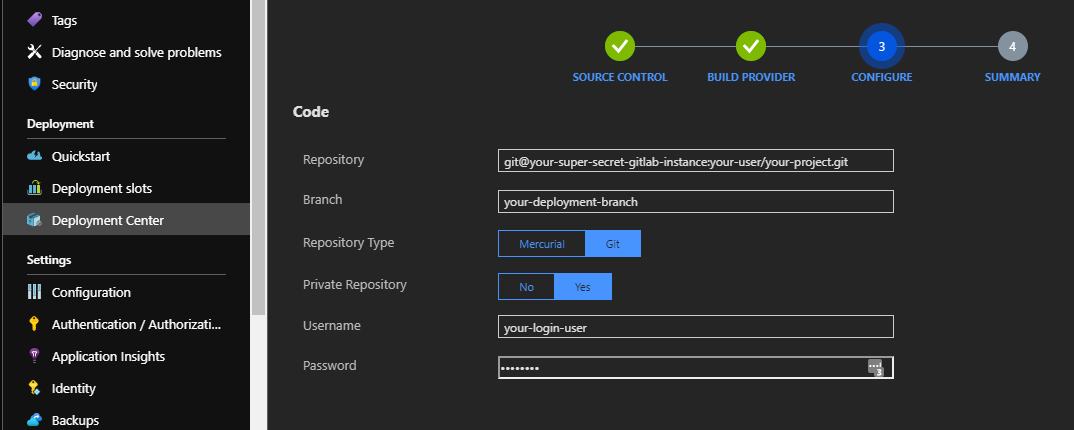Go to Source Control wizard step
Screen dimensions: 1074x430
click(620, 46)
